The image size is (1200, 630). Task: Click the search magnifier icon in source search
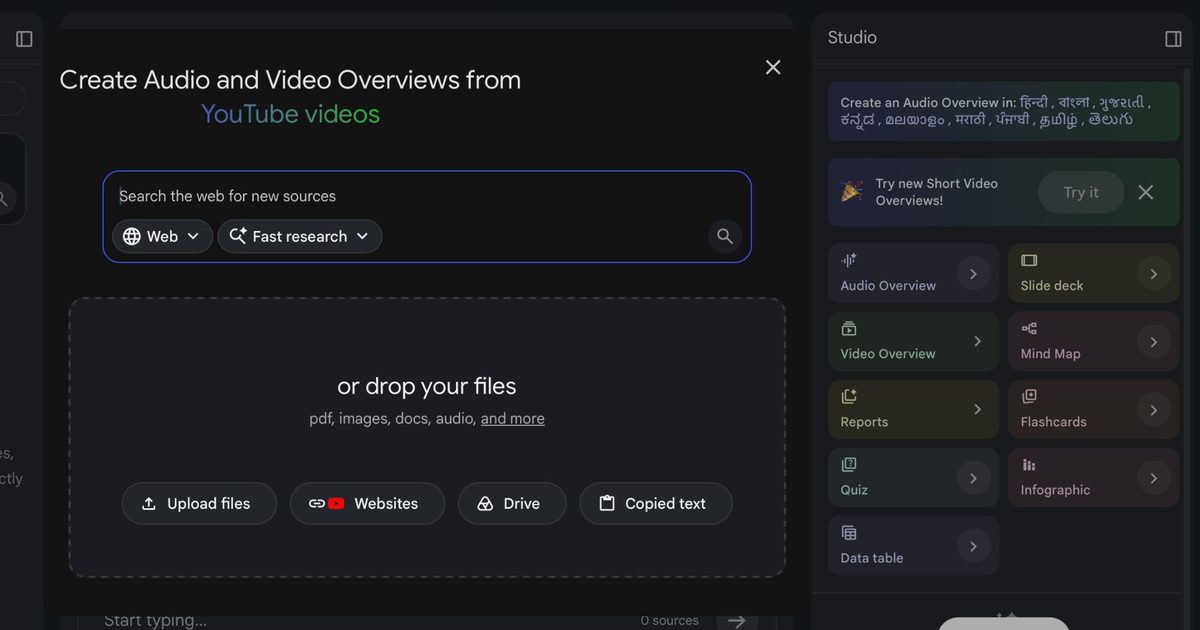click(x=725, y=236)
